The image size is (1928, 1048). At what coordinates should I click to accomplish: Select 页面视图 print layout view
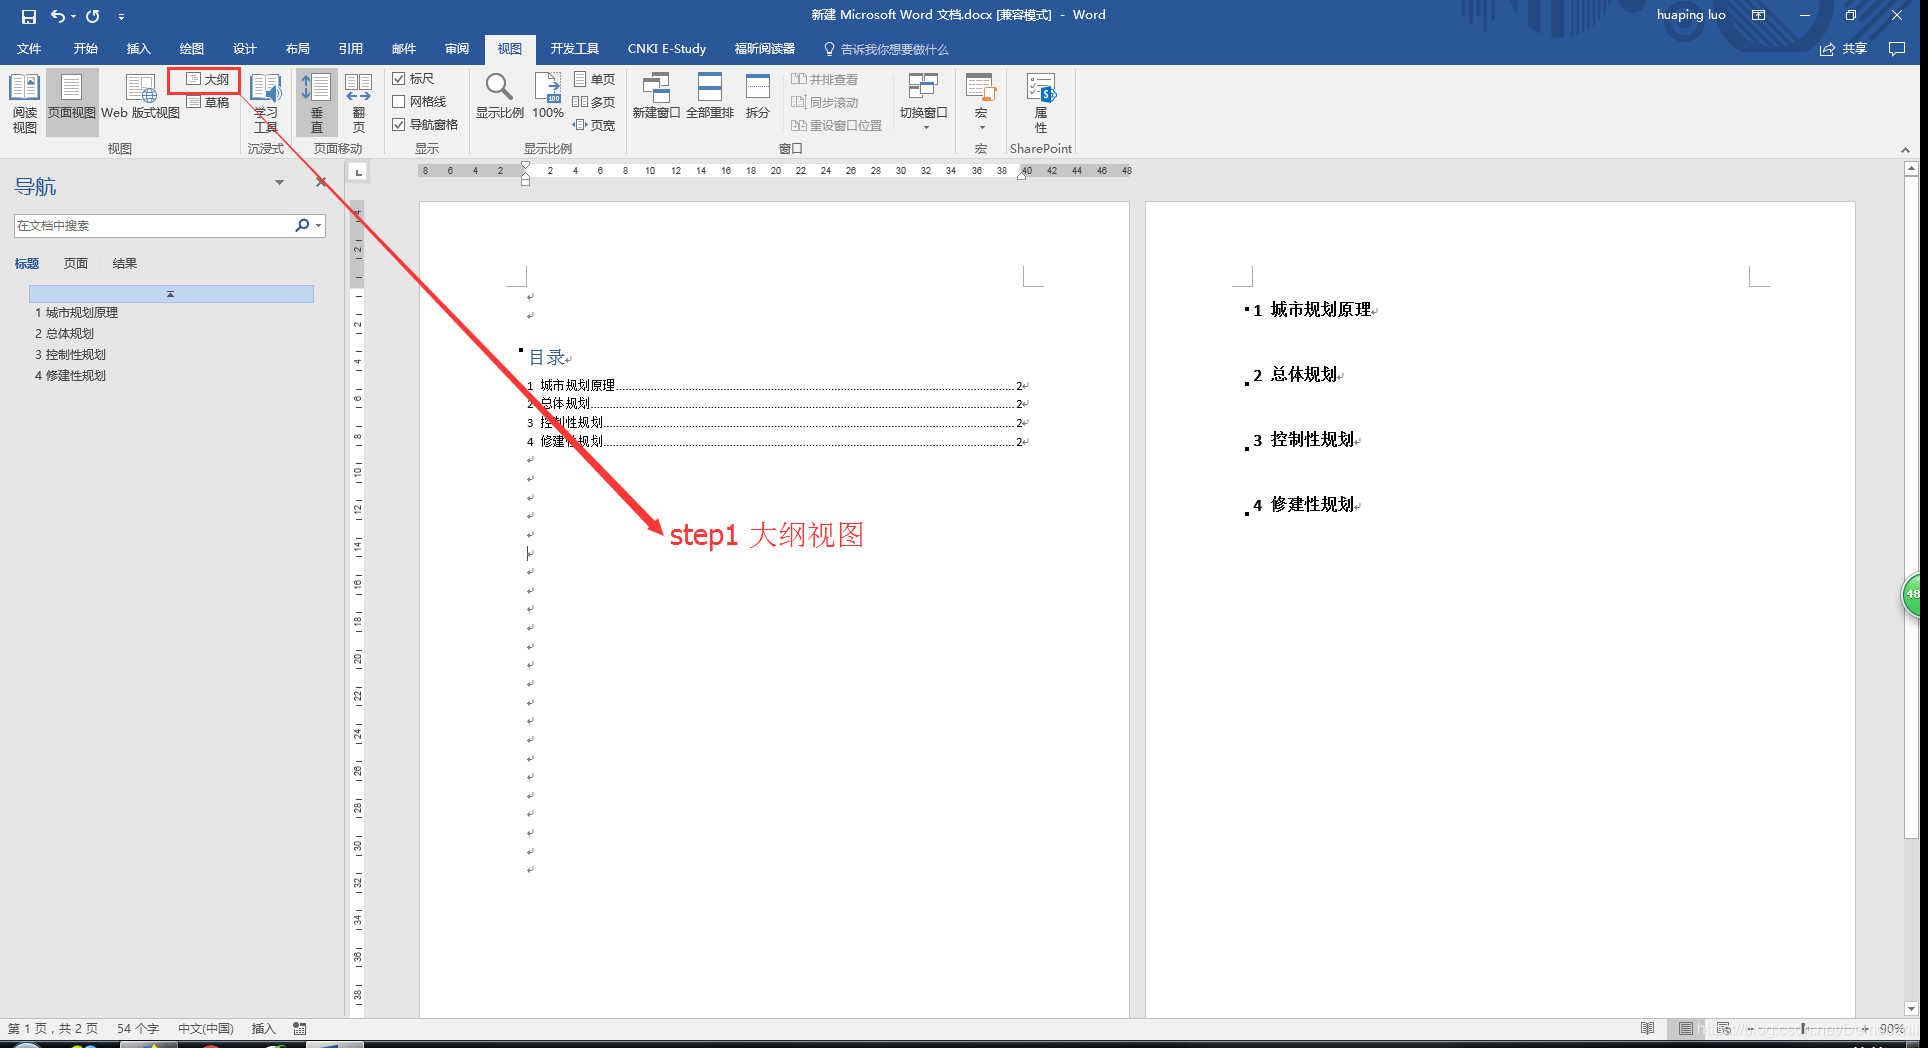click(x=72, y=103)
